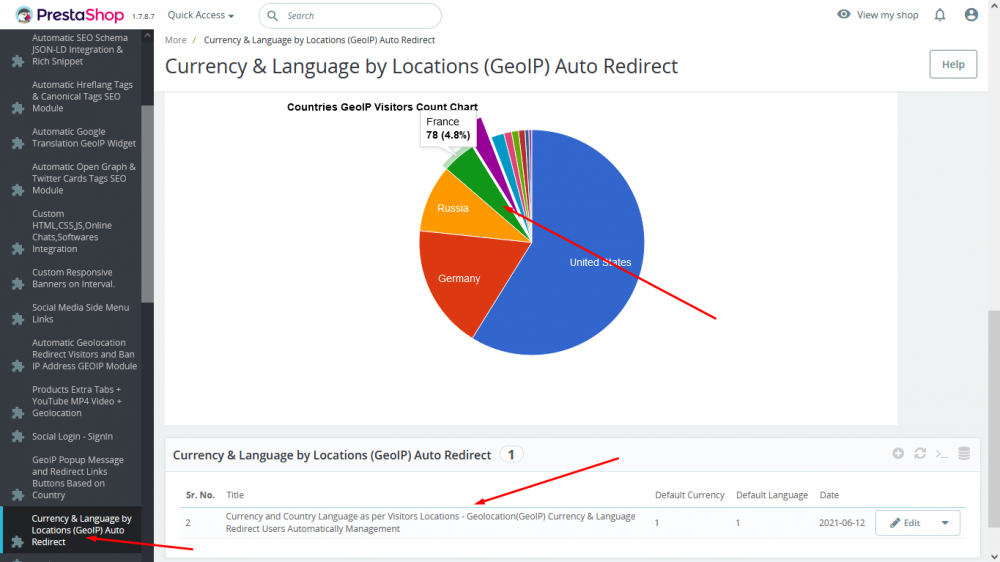
Task: Open the Quick Access dropdown
Action: point(200,15)
